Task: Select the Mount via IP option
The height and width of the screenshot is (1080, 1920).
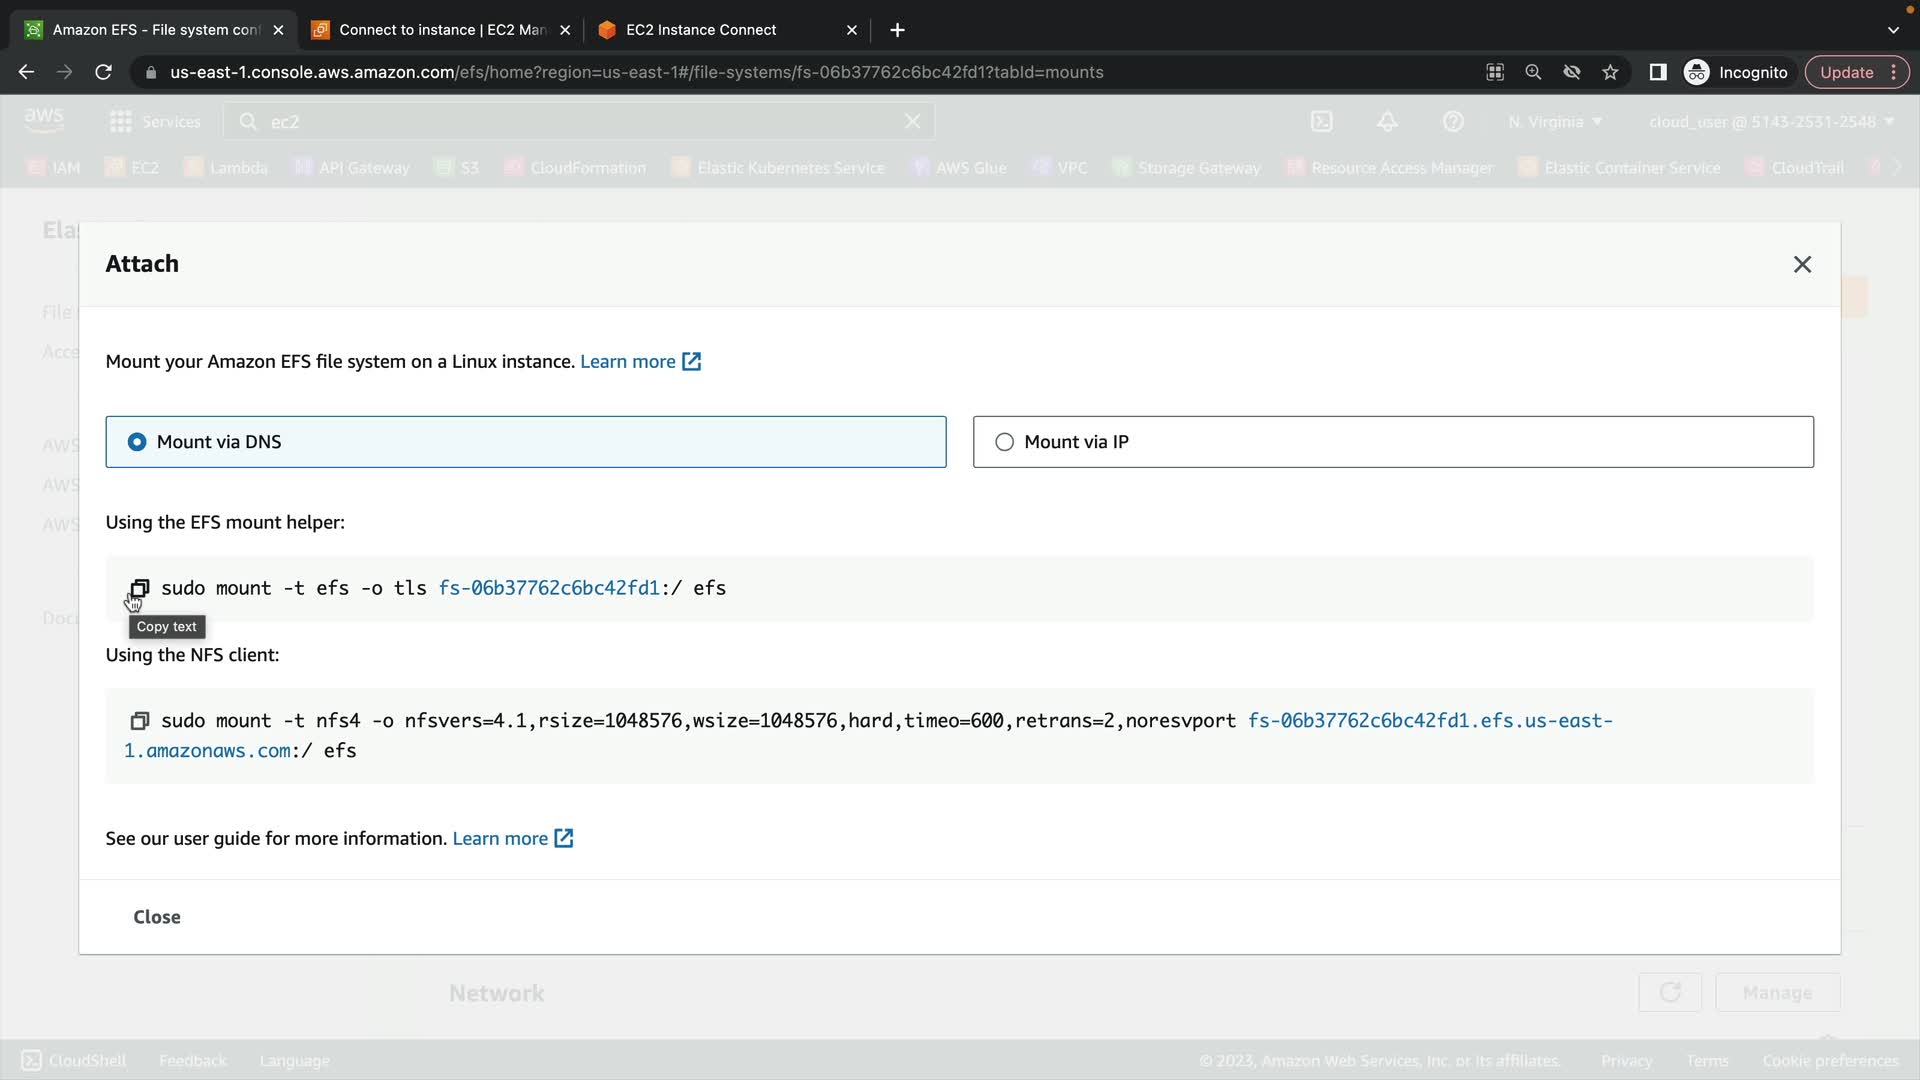Action: (x=1005, y=442)
